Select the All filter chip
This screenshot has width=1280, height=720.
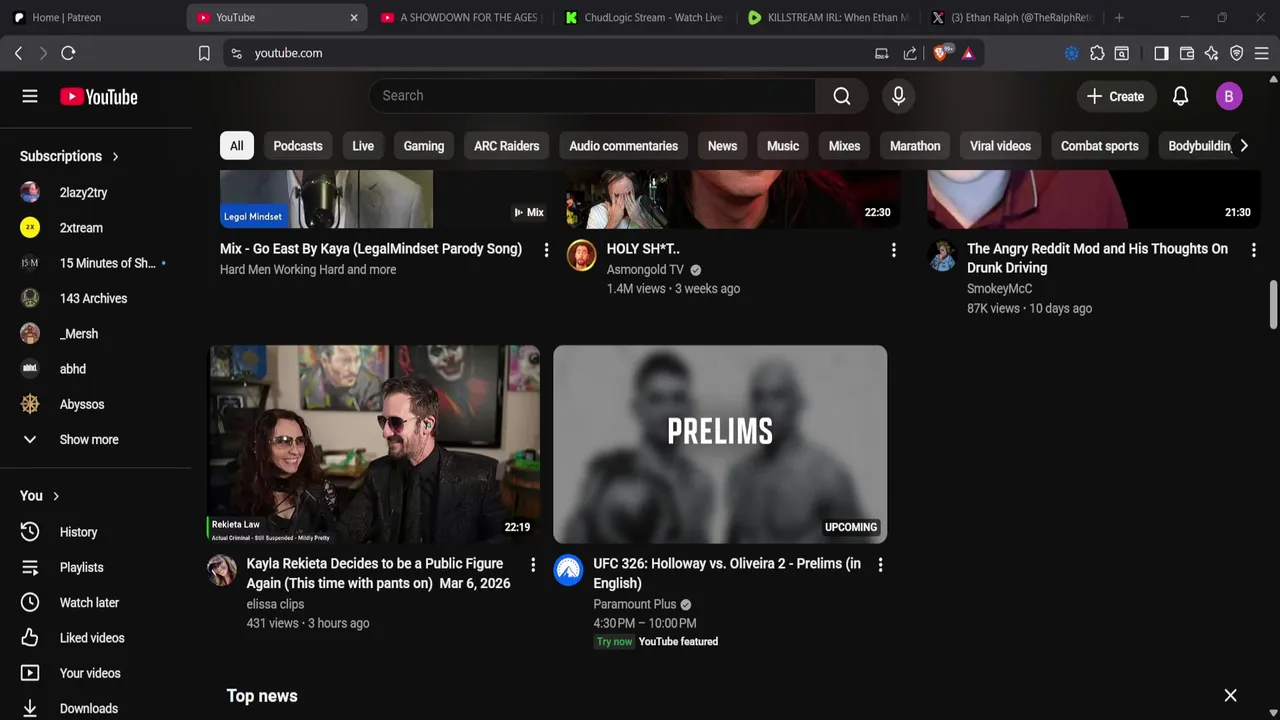point(236,146)
